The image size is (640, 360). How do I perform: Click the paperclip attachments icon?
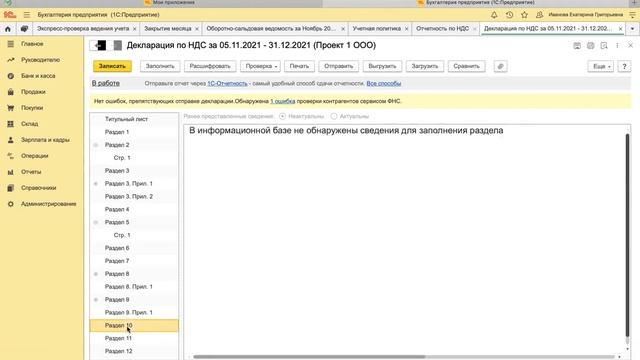(x=500, y=66)
